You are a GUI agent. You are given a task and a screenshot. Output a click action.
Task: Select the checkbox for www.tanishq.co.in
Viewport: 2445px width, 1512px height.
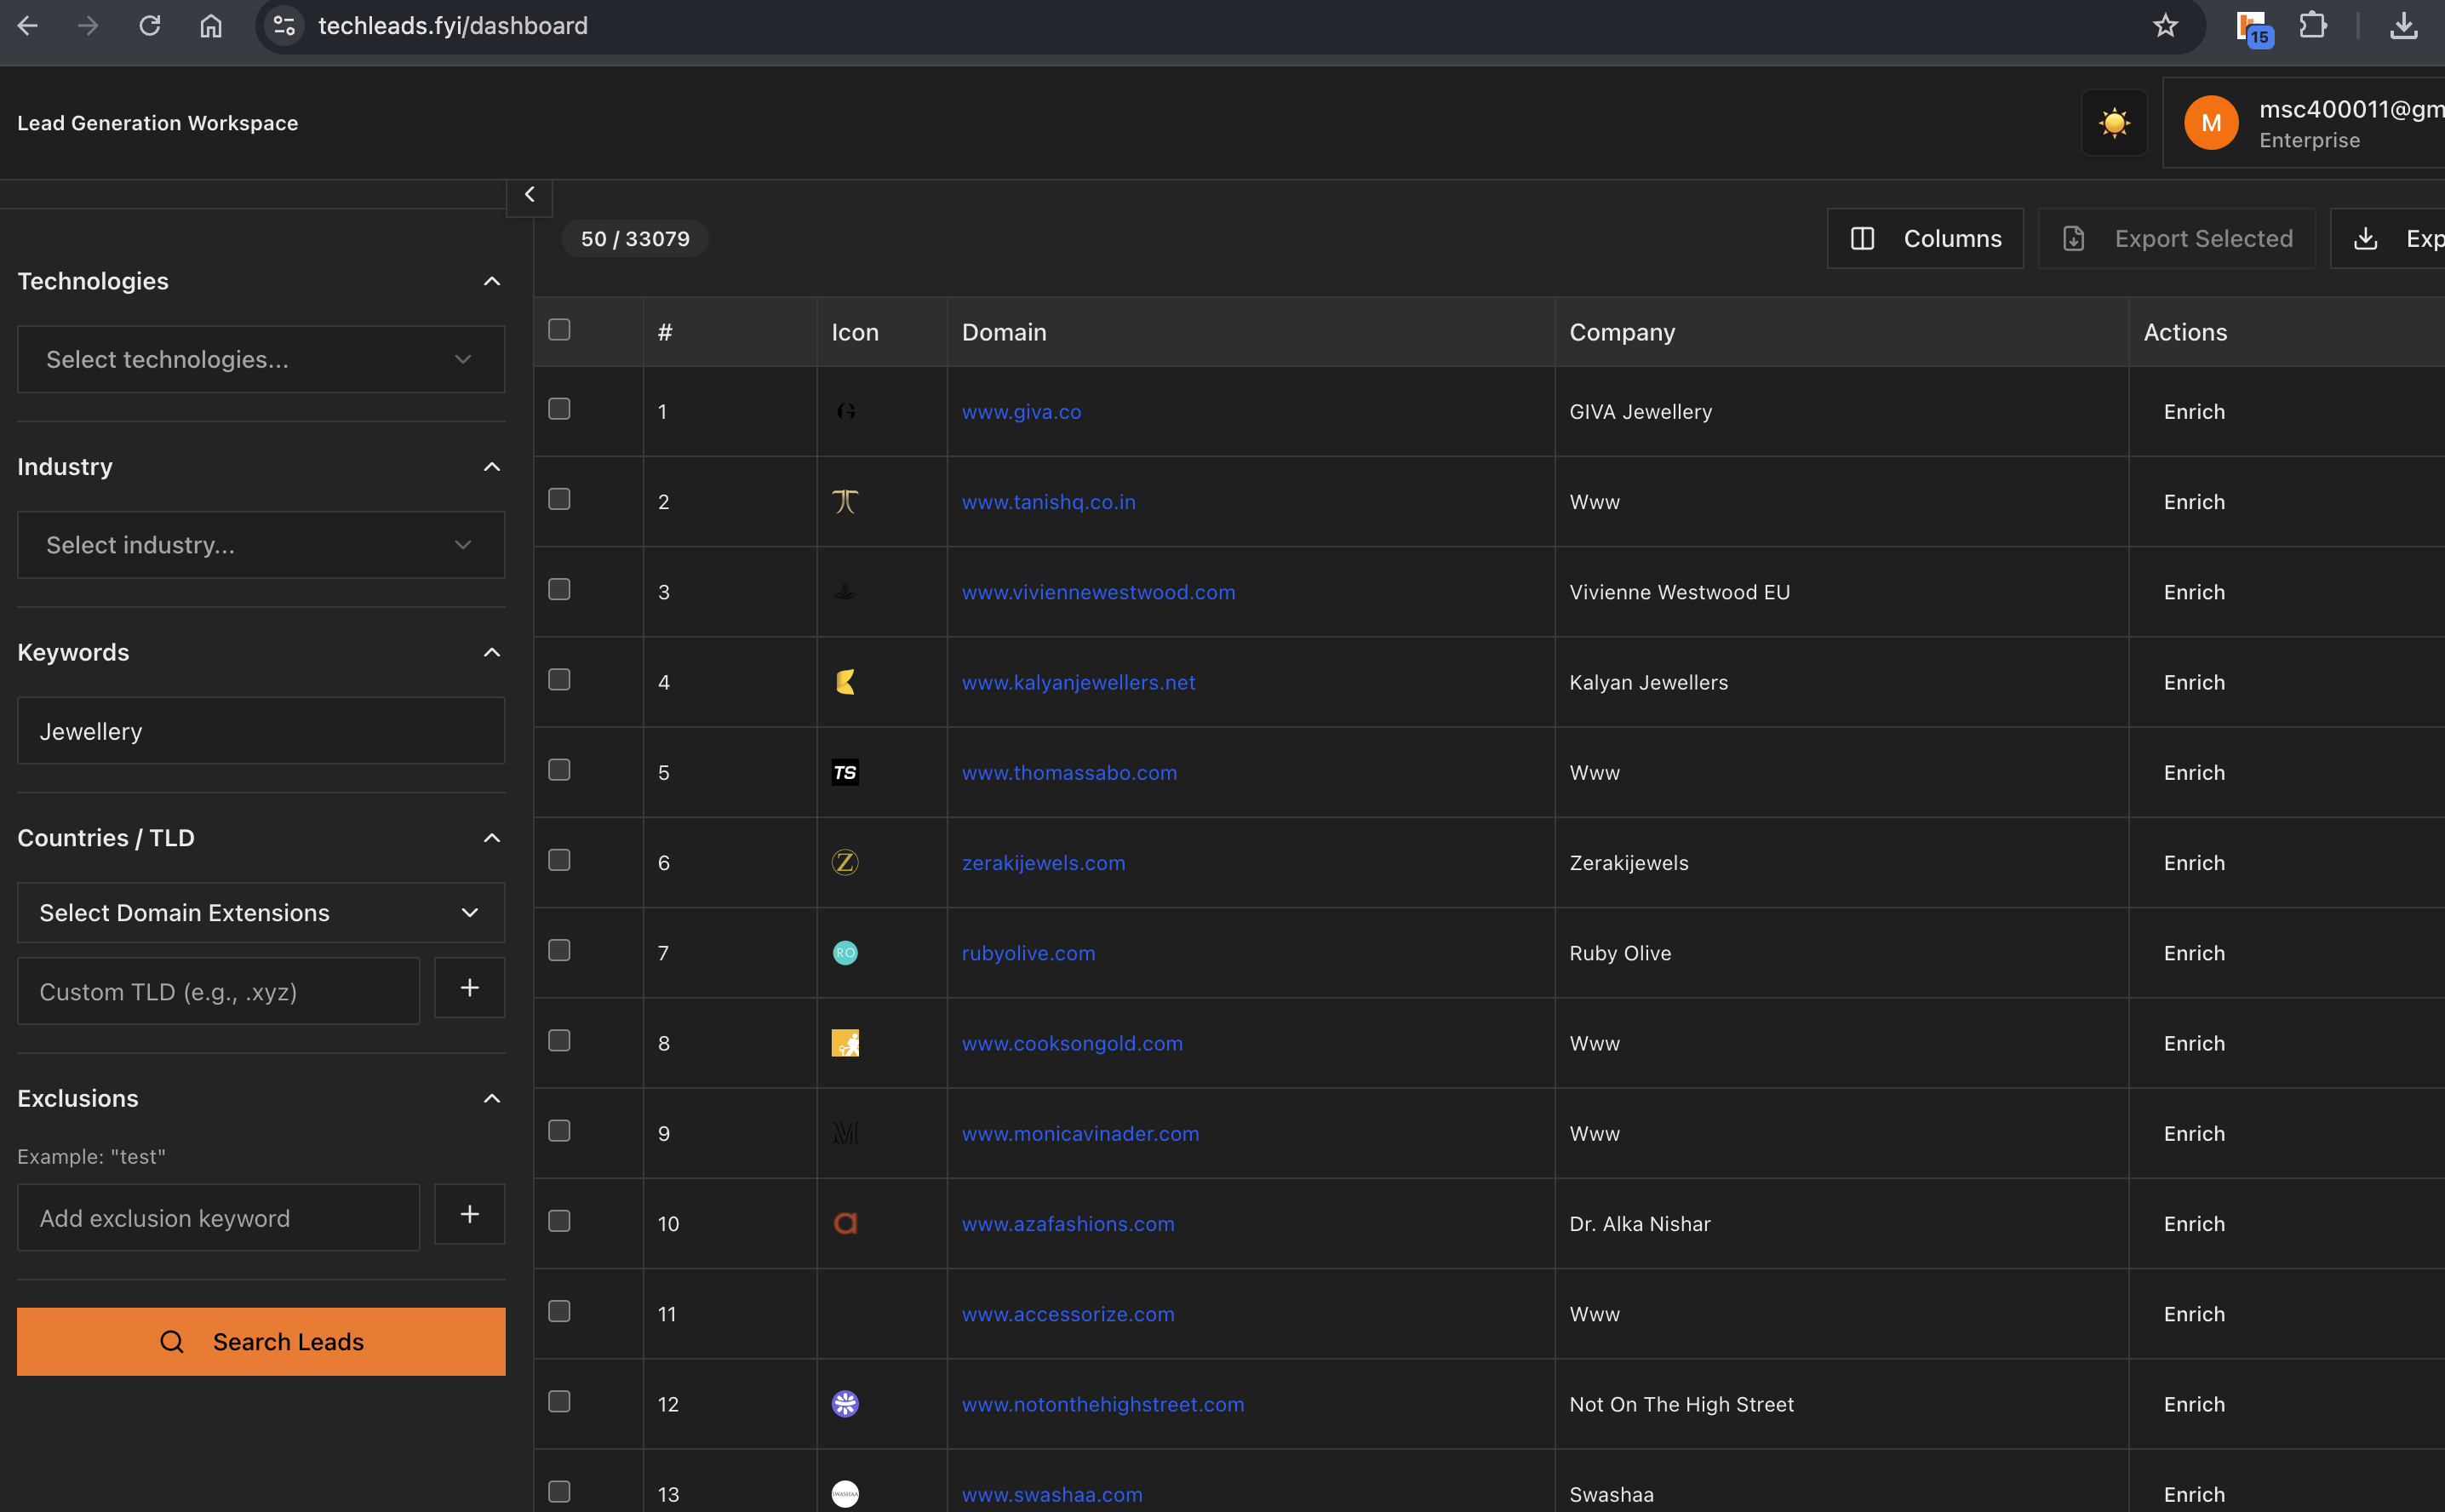(x=560, y=499)
